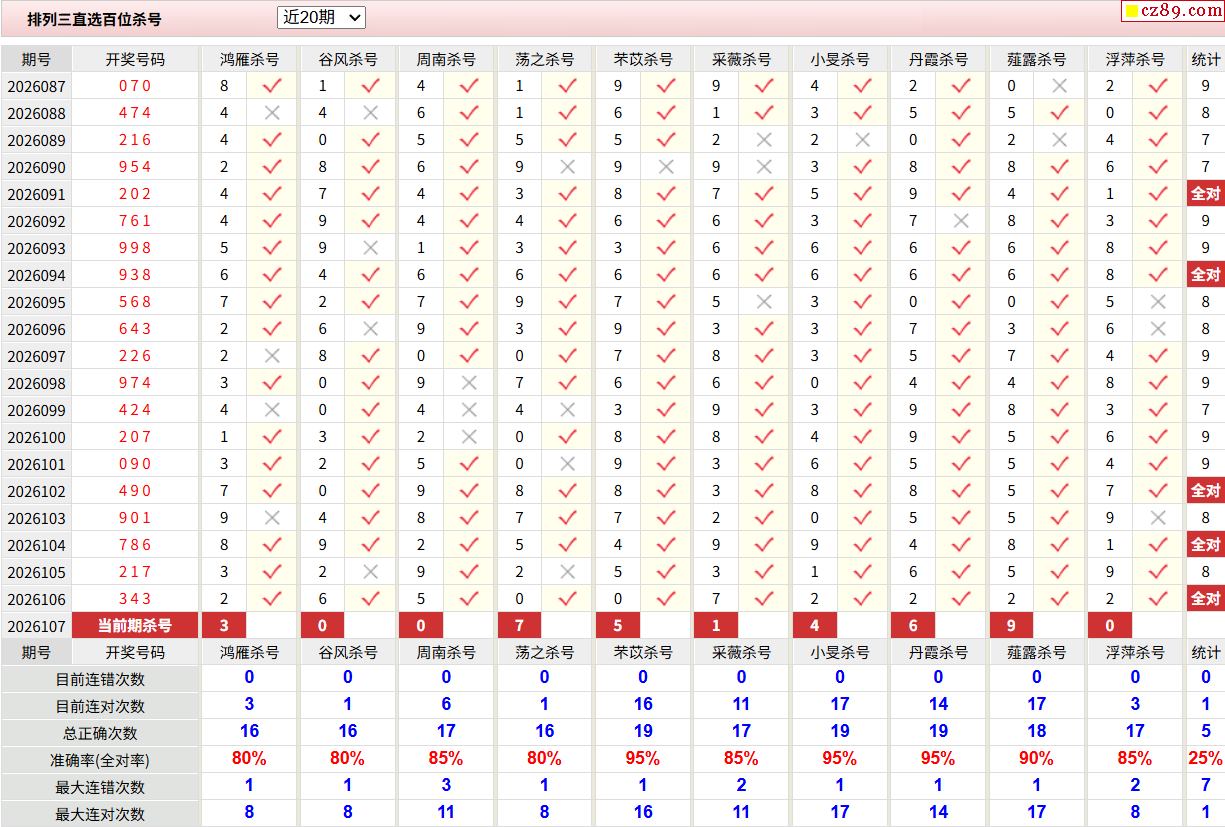
Task: Click the cross mark for 周南杀号 in row 2026098
Action: click(468, 383)
